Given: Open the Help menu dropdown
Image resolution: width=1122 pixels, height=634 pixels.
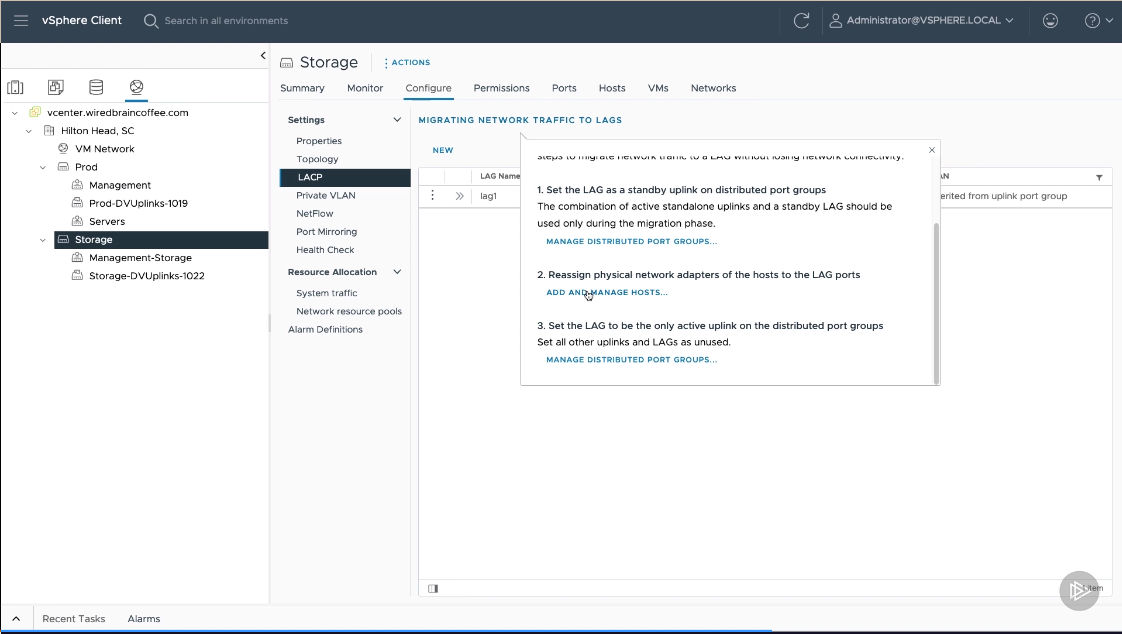Looking at the screenshot, I should coord(1098,20).
